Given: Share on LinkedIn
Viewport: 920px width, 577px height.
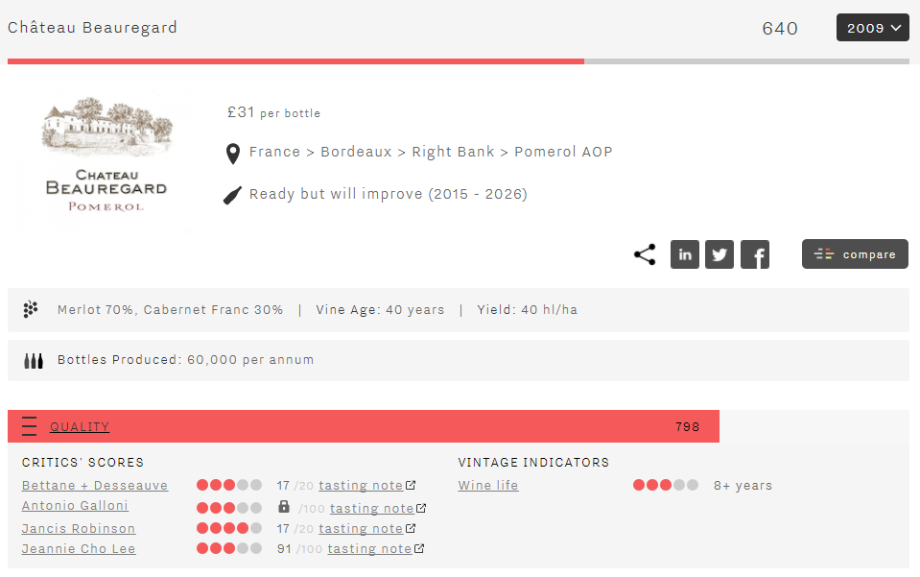Looking at the screenshot, I should (x=685, y=254).
